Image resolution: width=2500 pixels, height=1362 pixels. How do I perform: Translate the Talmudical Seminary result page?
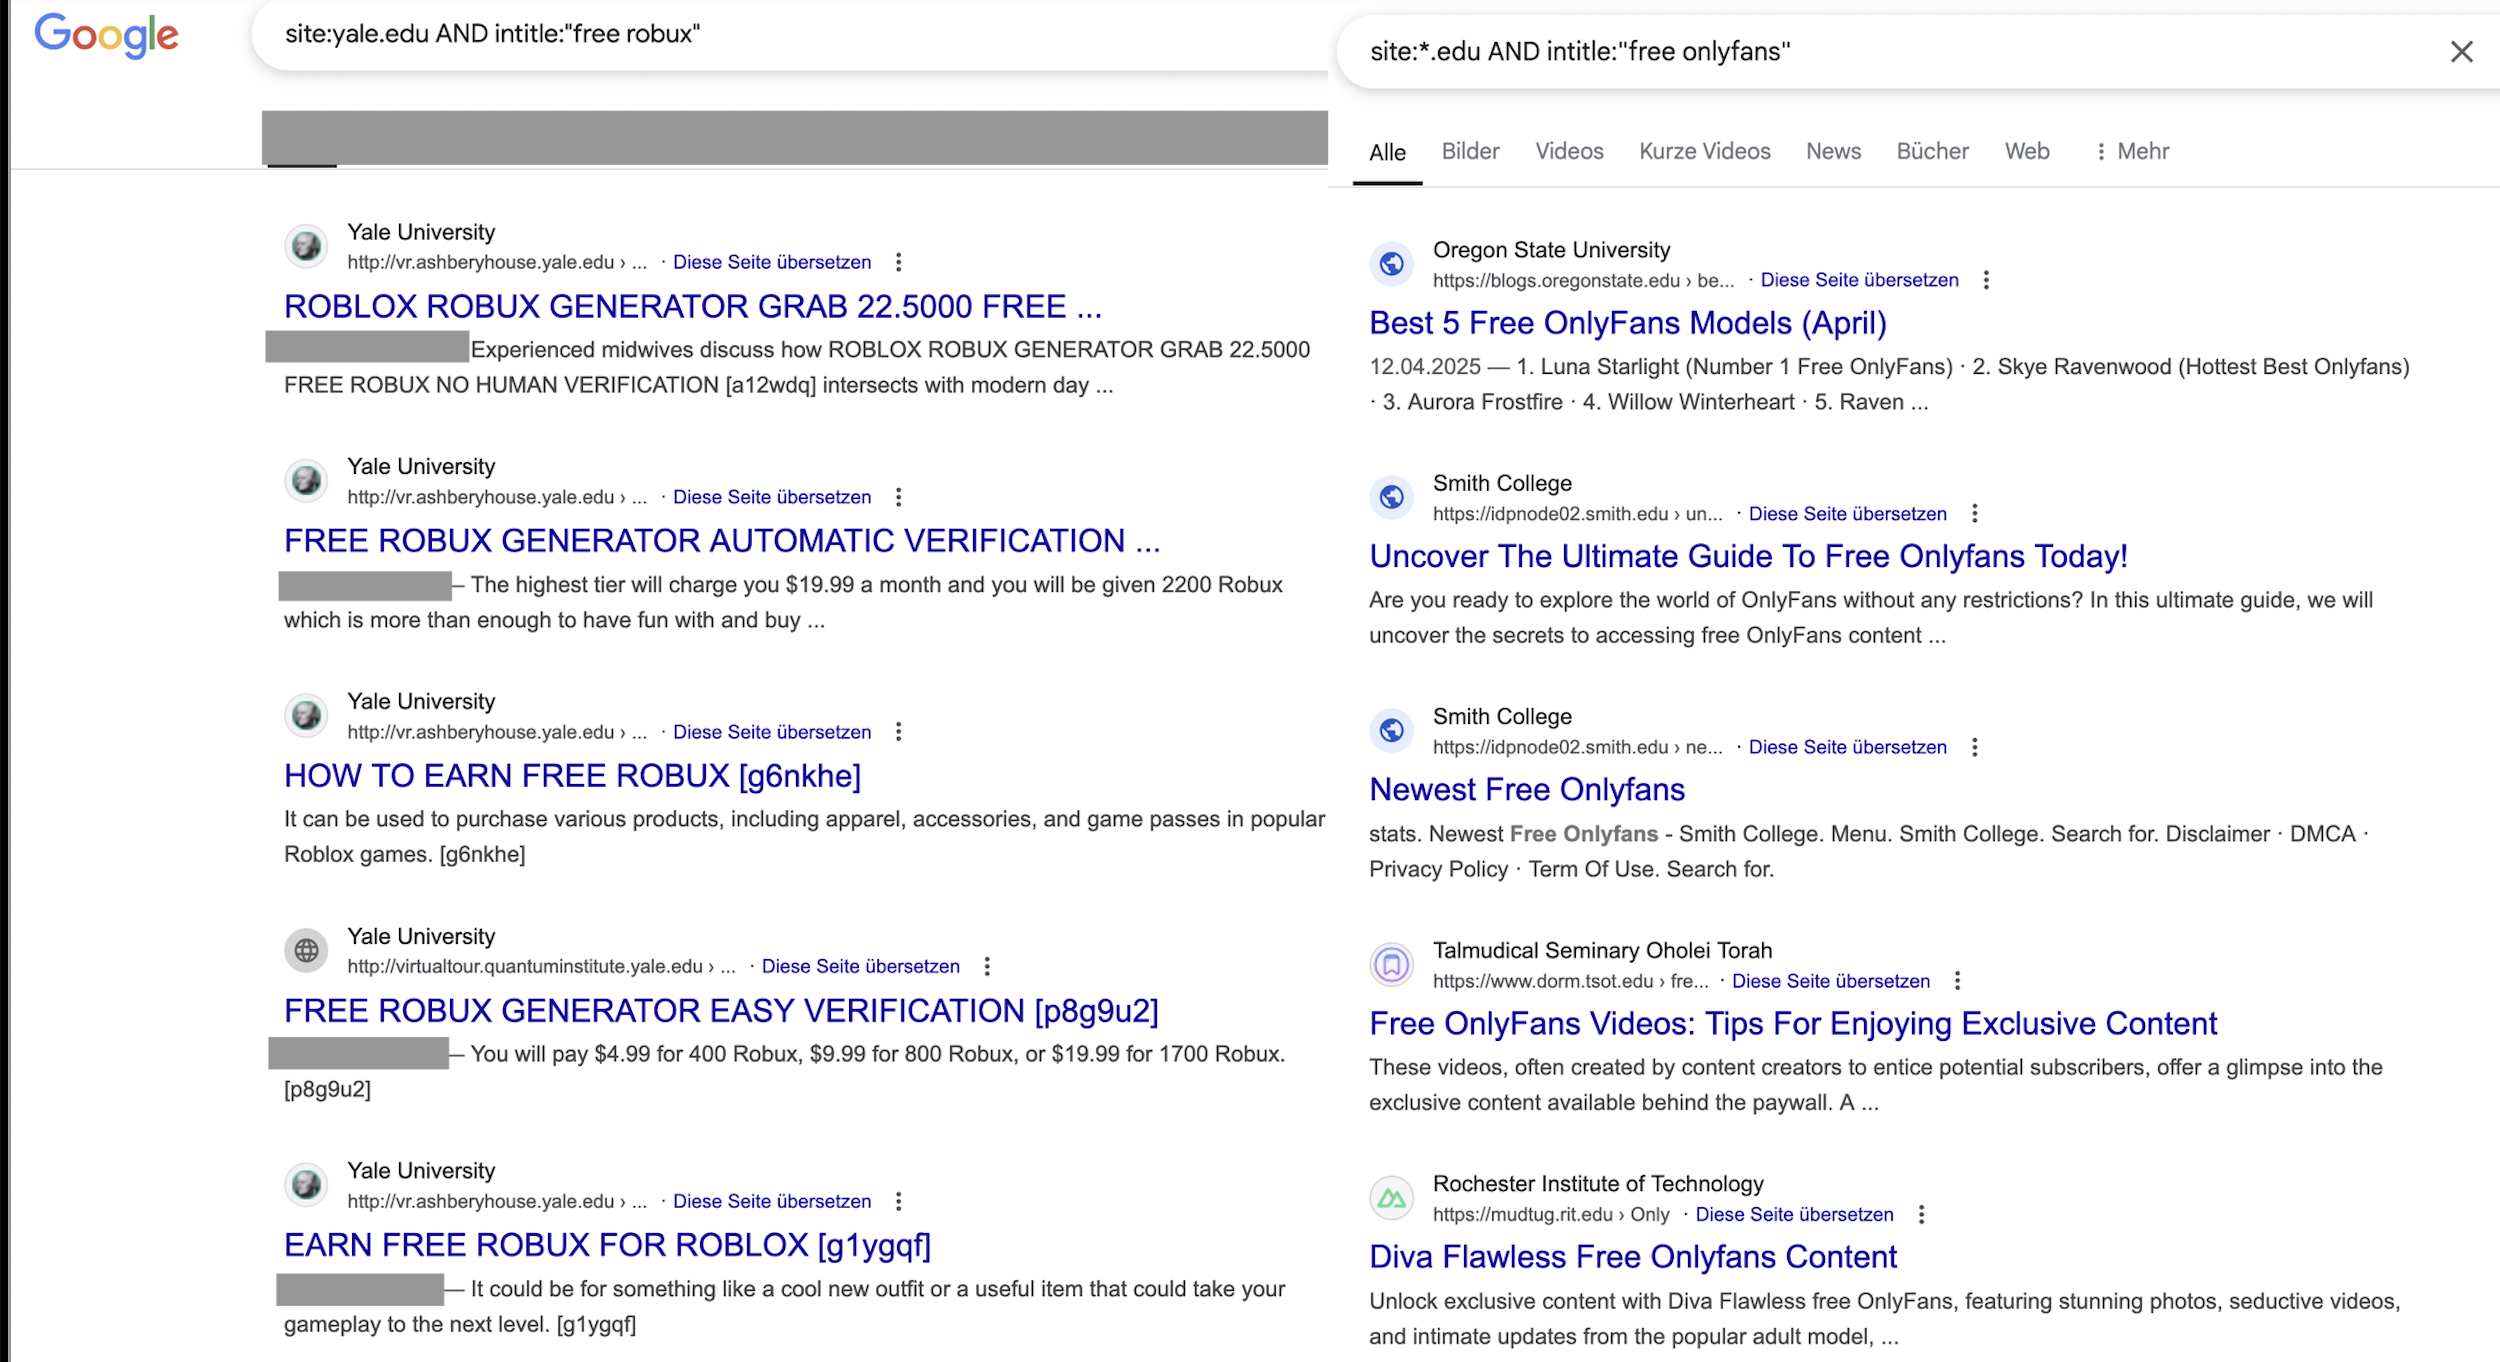[1830, 981]
